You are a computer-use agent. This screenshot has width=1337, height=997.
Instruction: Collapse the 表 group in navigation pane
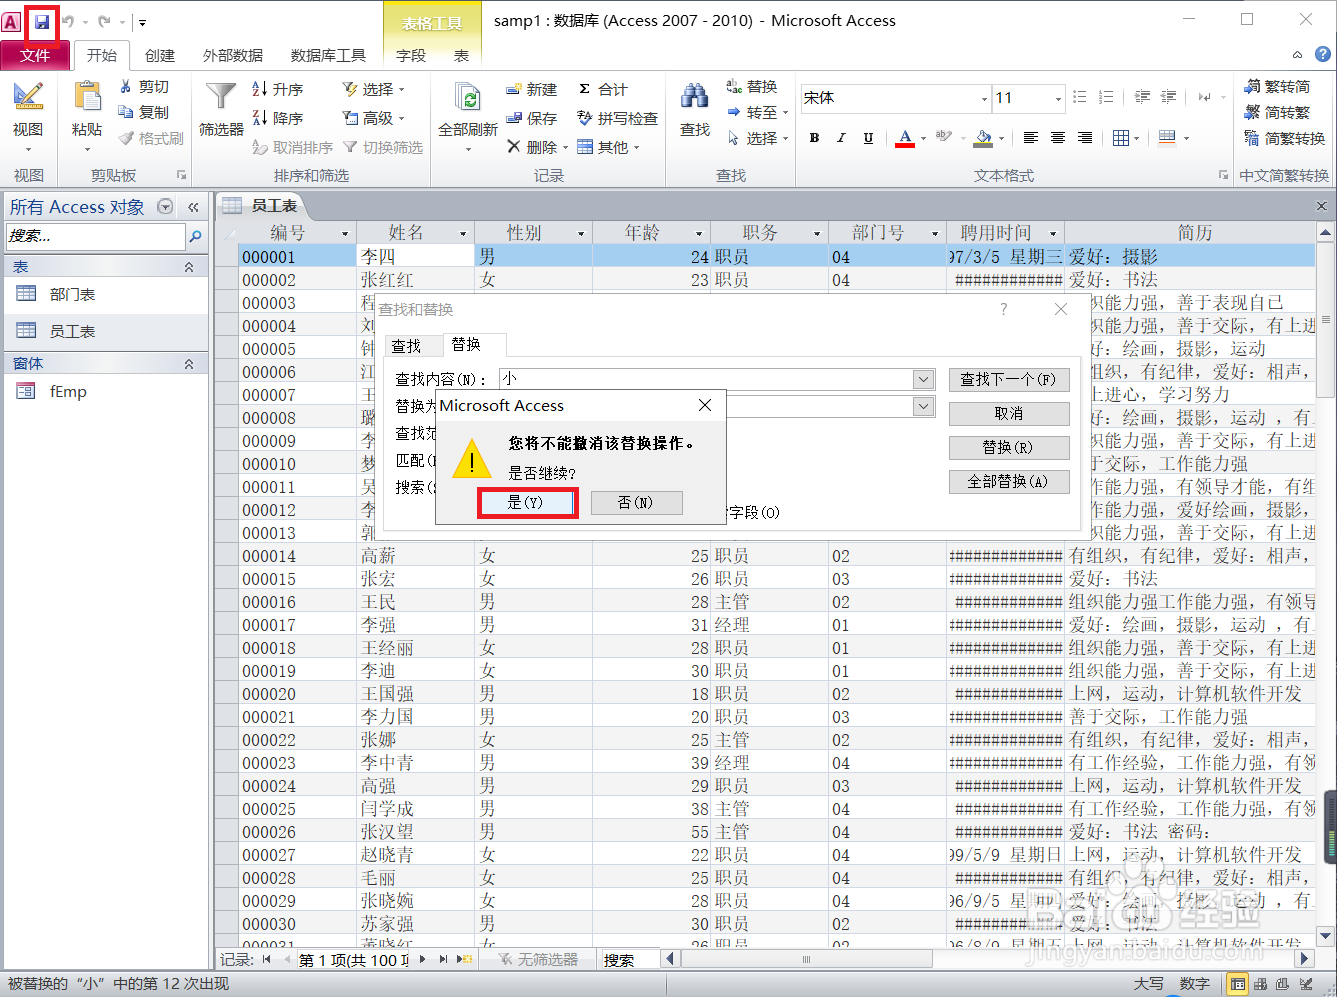pyautogui.click(x=189, y=267)
